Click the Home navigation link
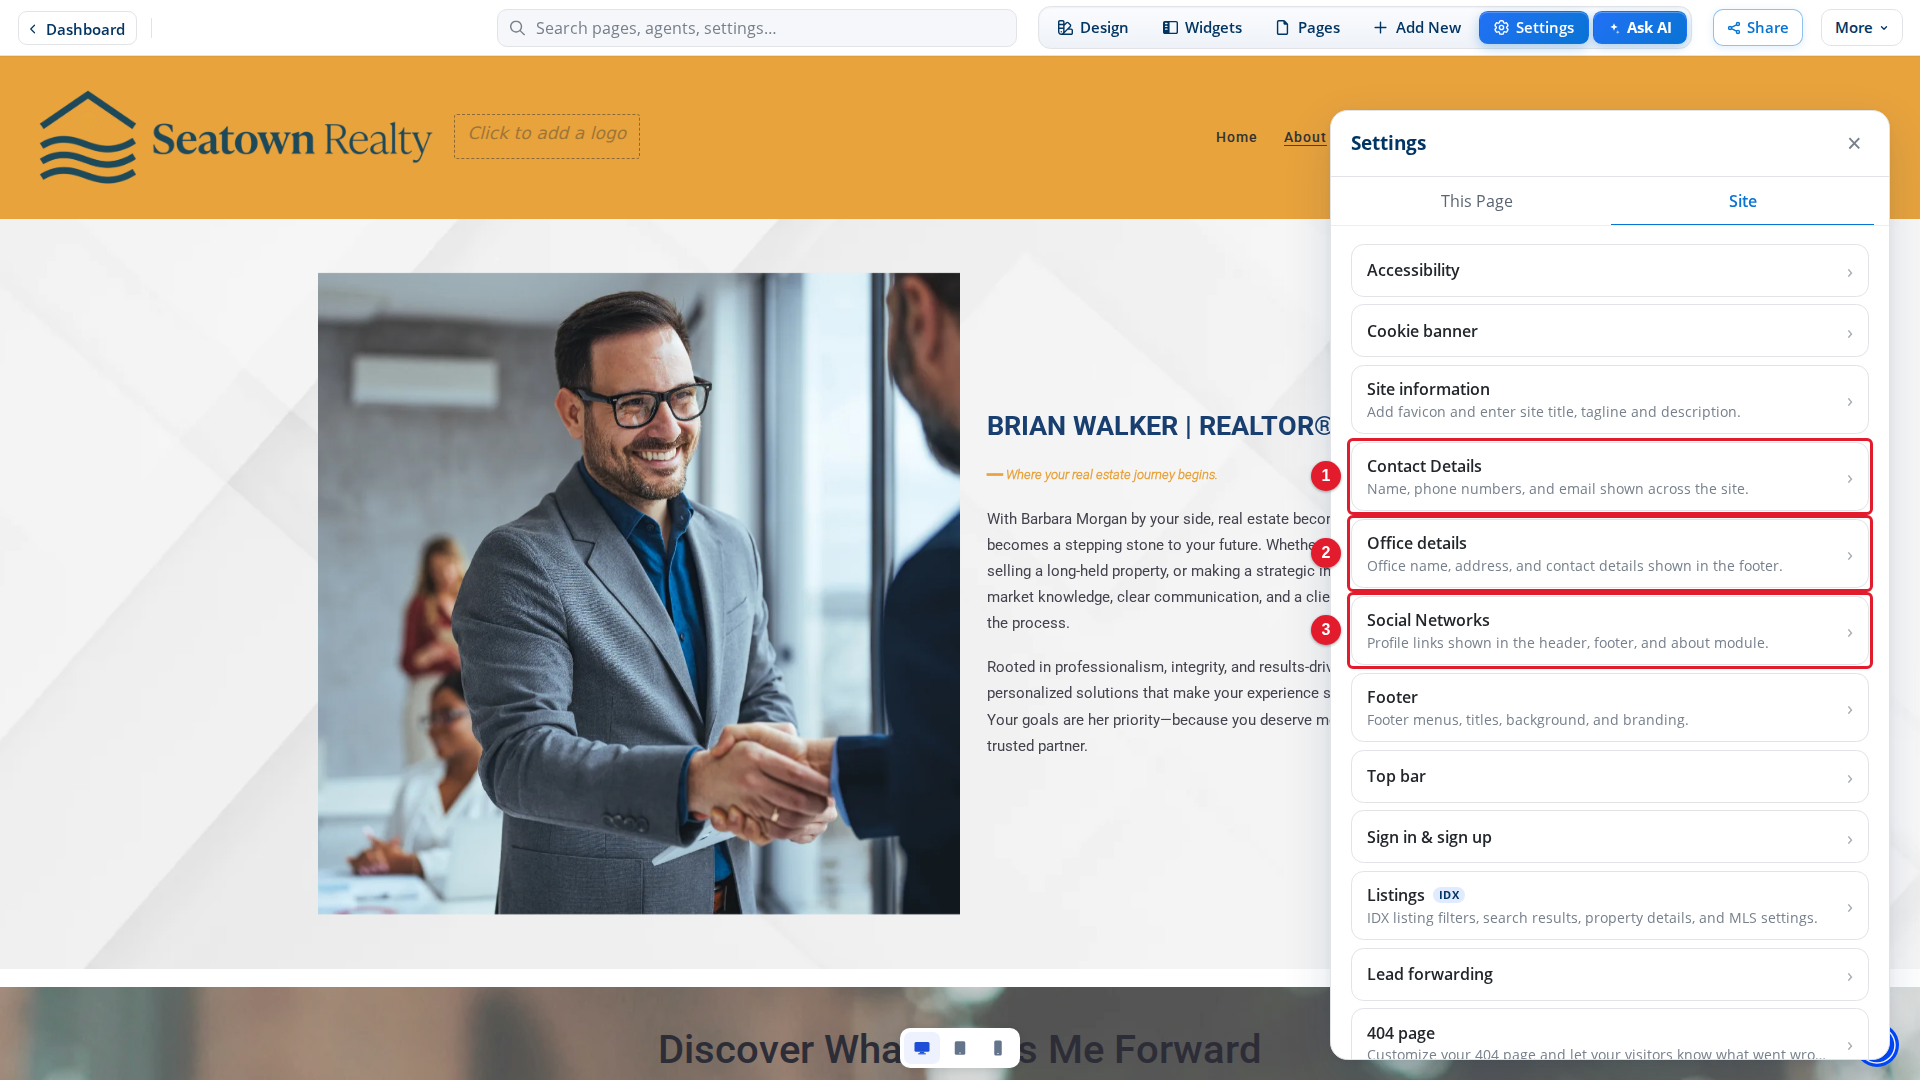Viewport: 1920px width, 1080px height. click(x=1236, y=137)
